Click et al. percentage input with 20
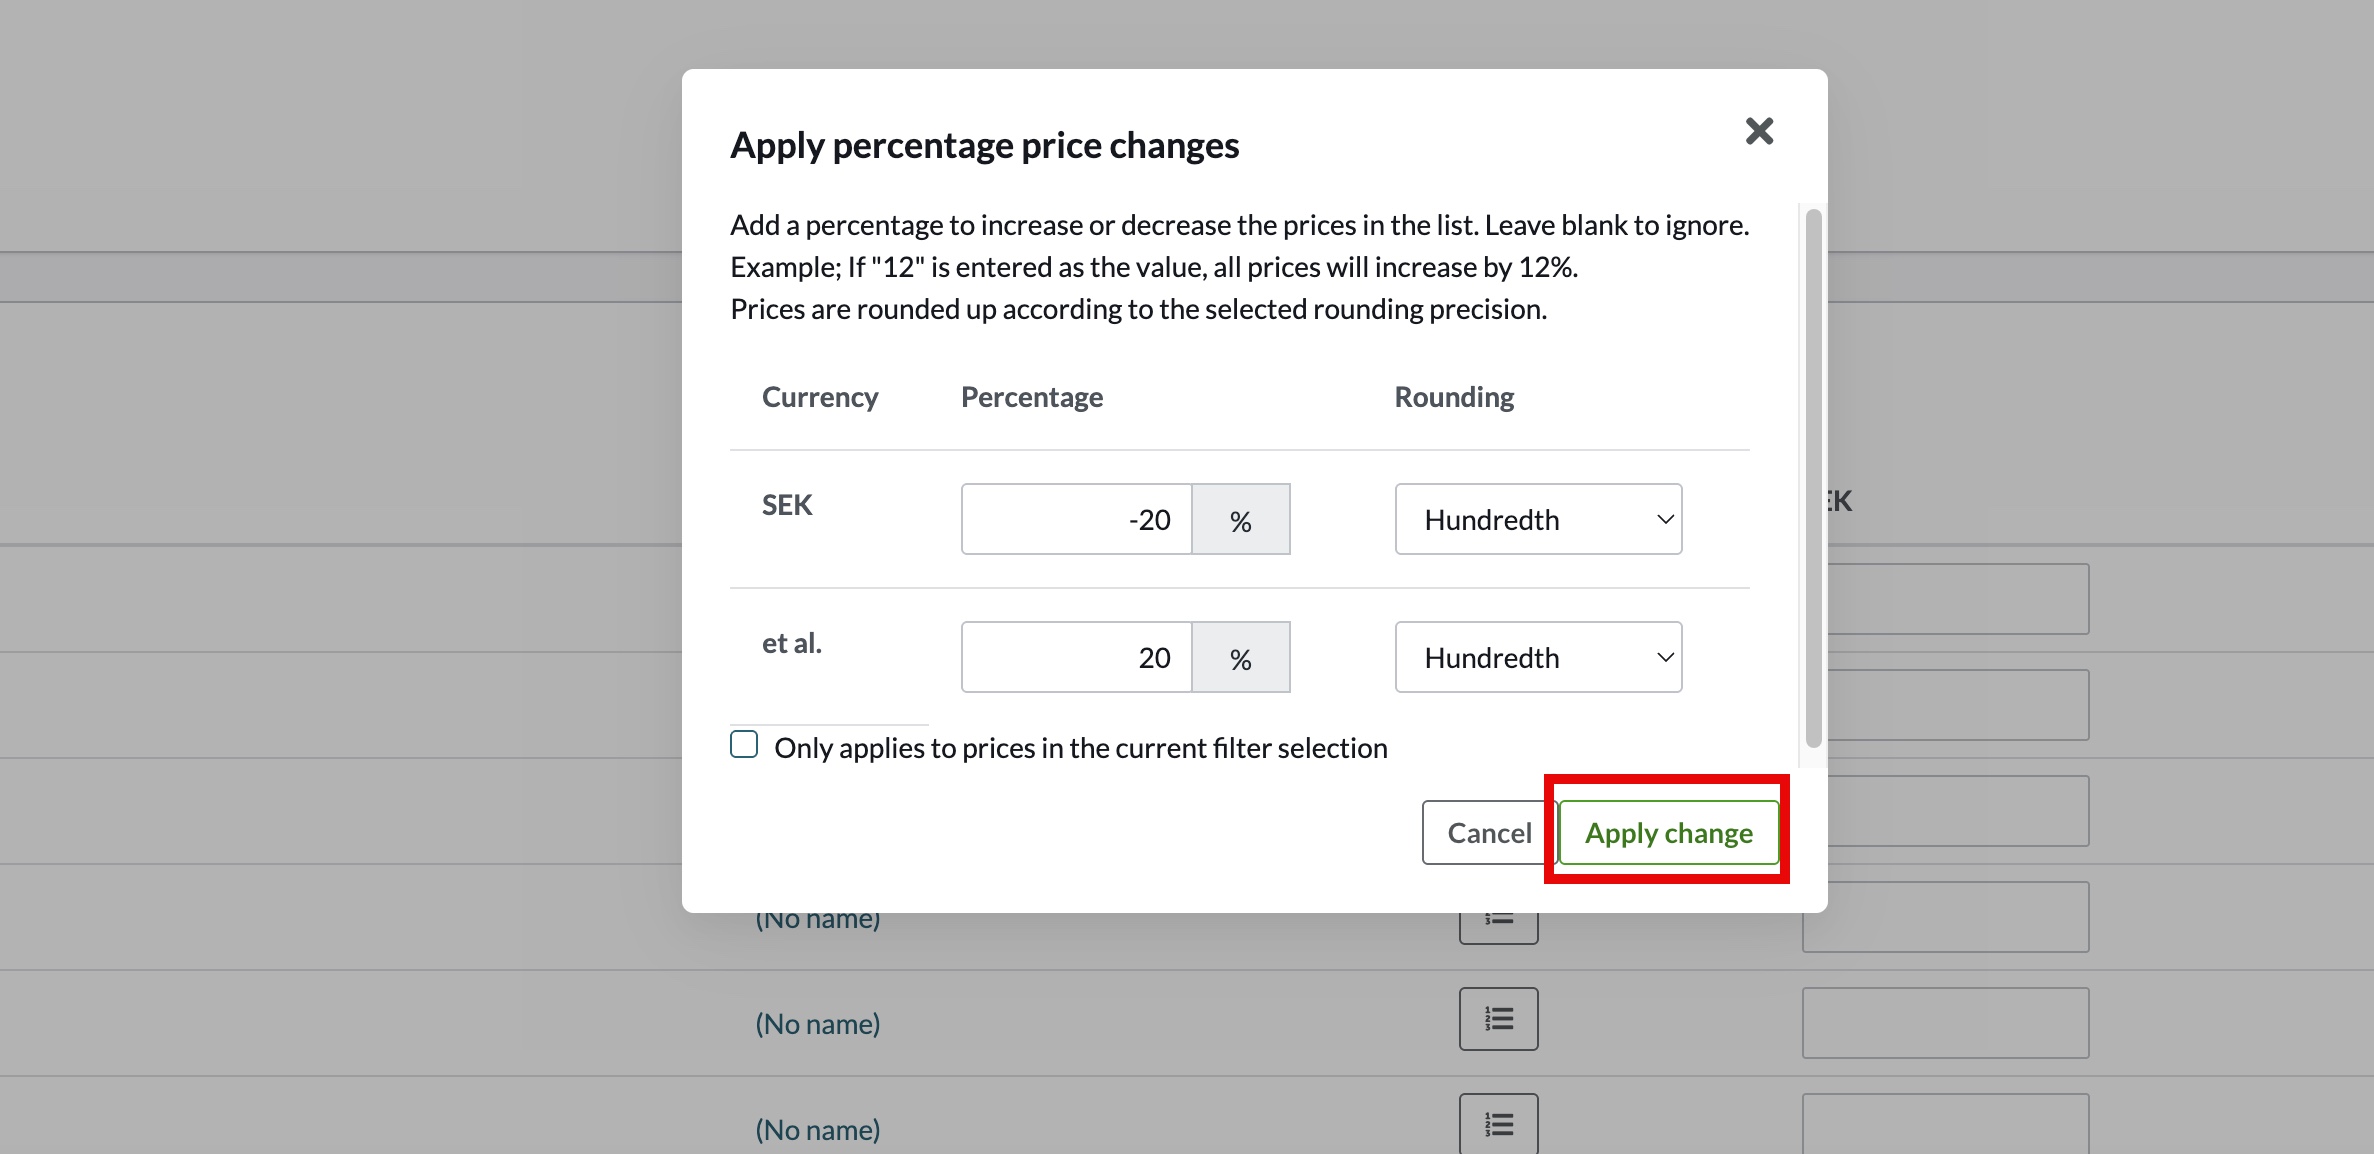This screenshot has width=2374, height=1154. (1076, 657)
